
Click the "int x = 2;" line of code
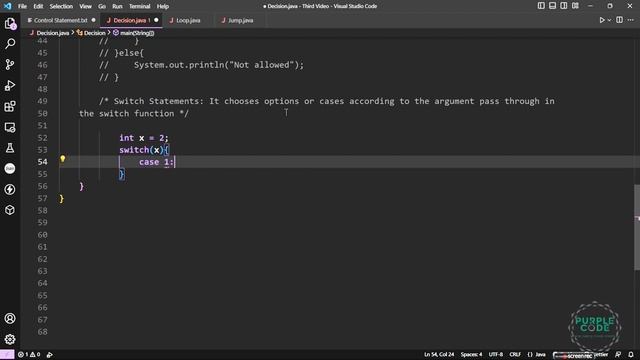[144, 138]
